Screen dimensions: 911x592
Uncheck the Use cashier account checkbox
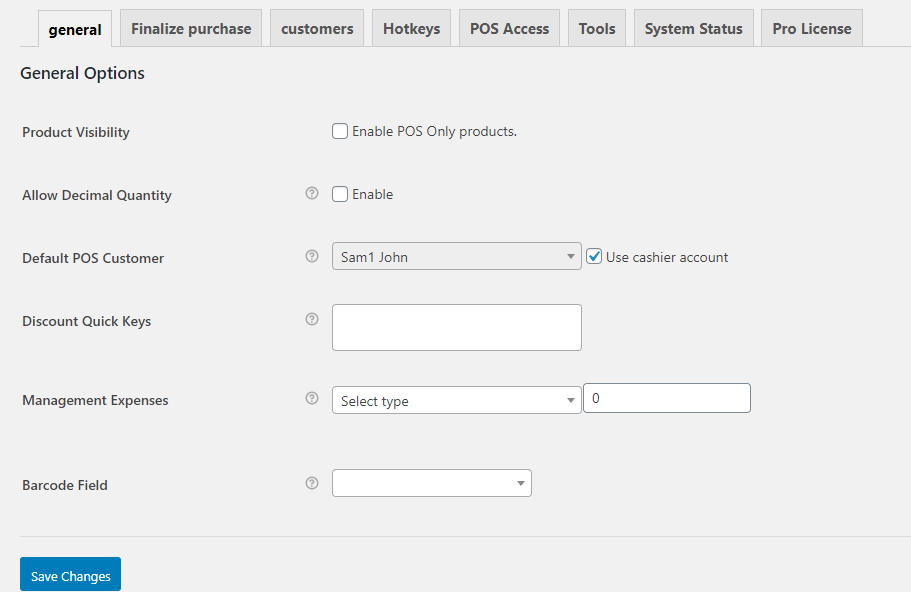[x=594, y=255]
